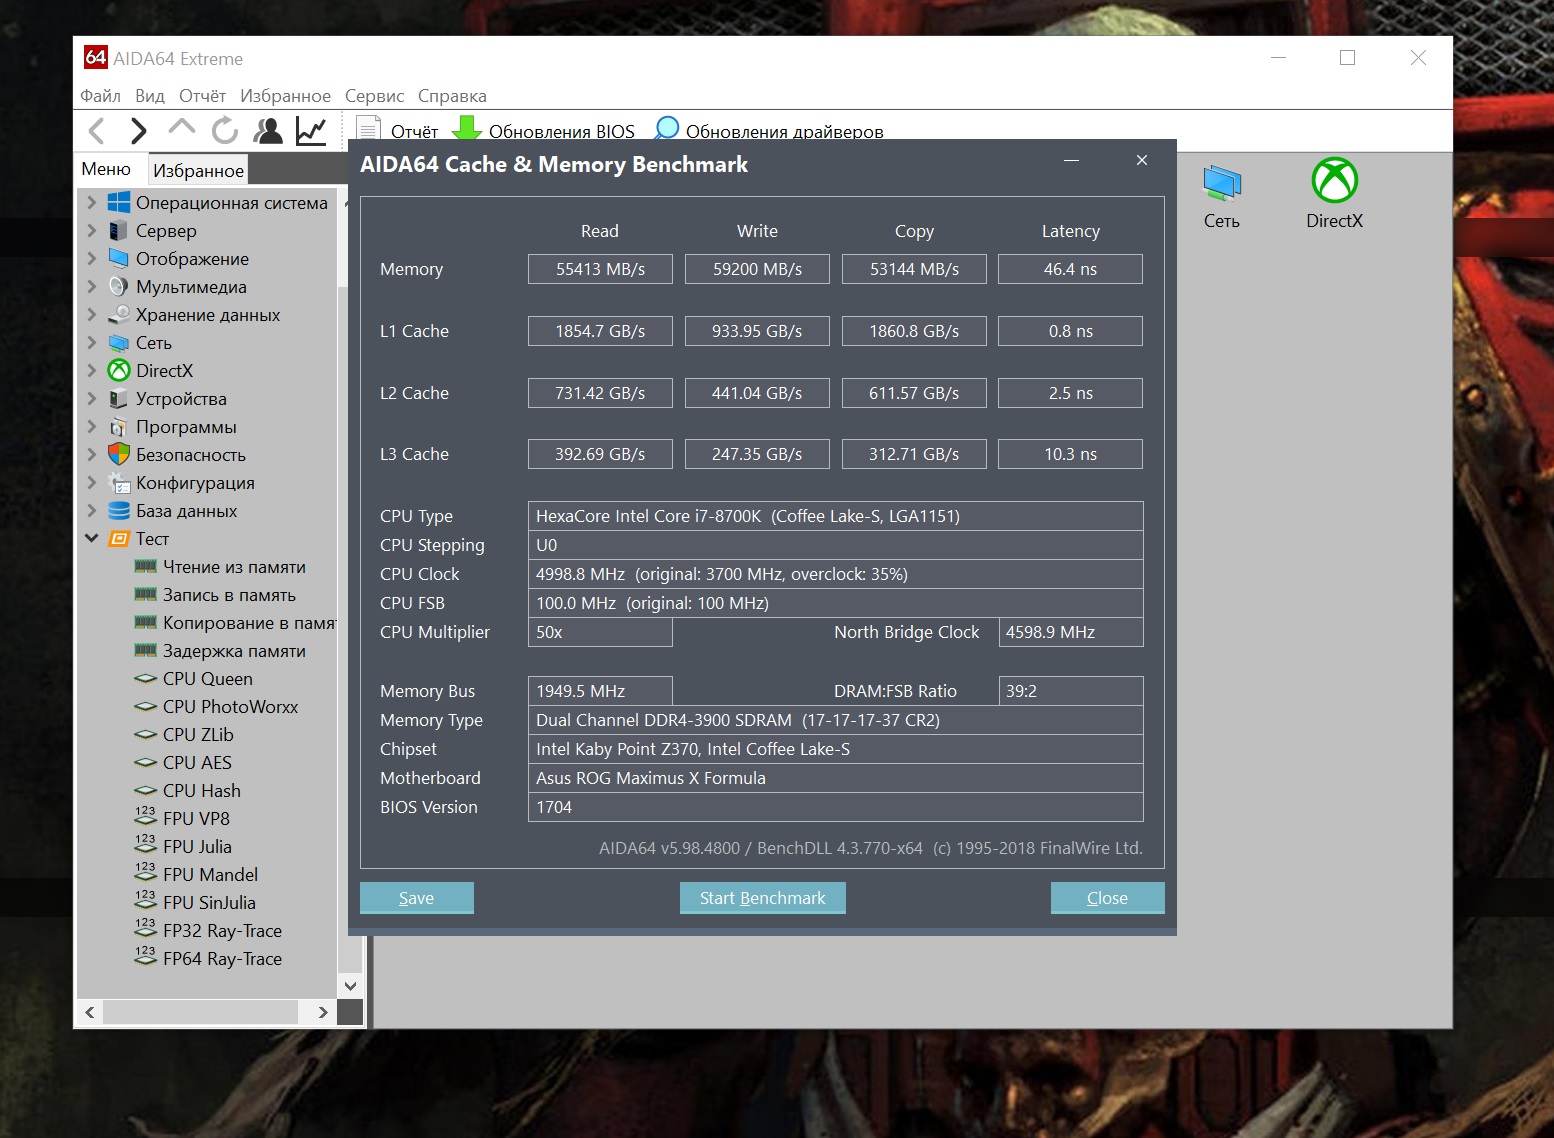This screenshot has width=1554, height=1138.
Task: Click the Up level arrow in toolbar
Action: pyautogui.click(x=182, y=128)
